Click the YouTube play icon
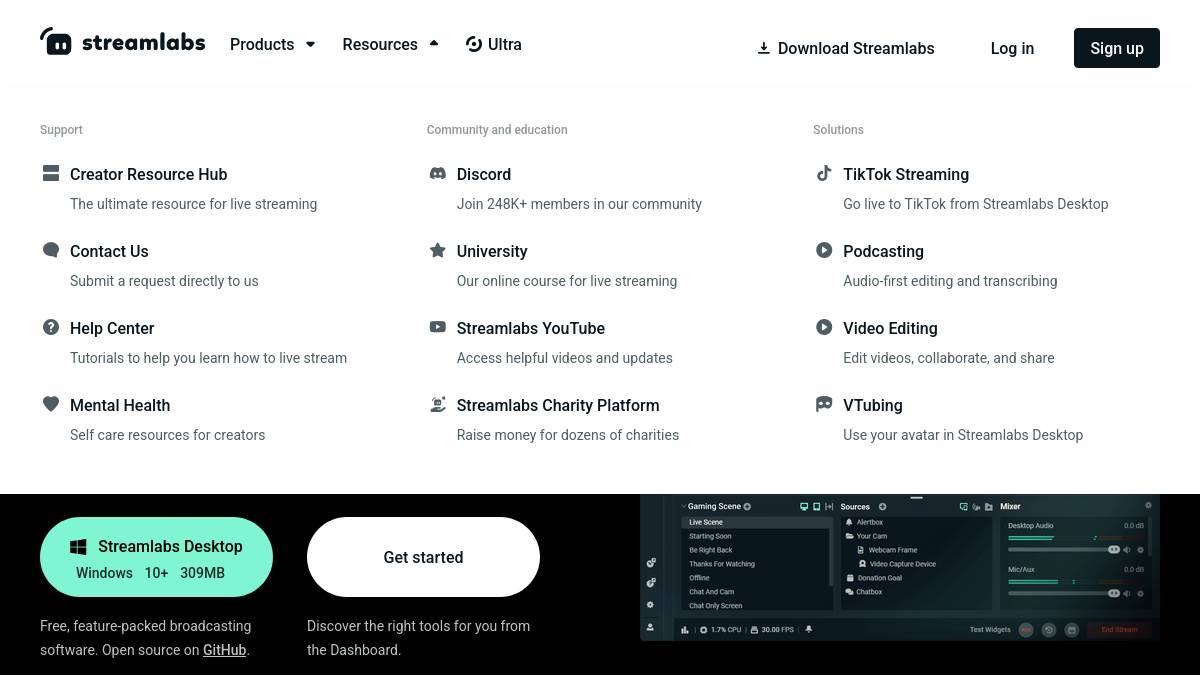This screenshot has height=675, width=1200. 437,327
